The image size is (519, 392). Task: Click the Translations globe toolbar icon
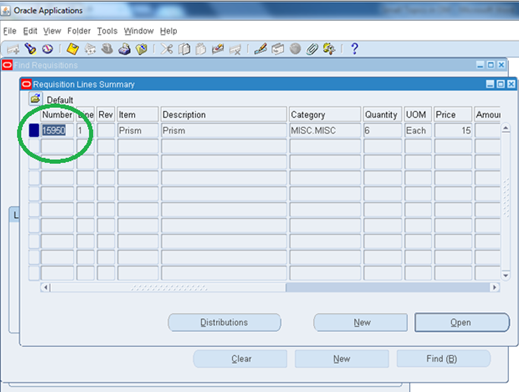click(295, 49)
